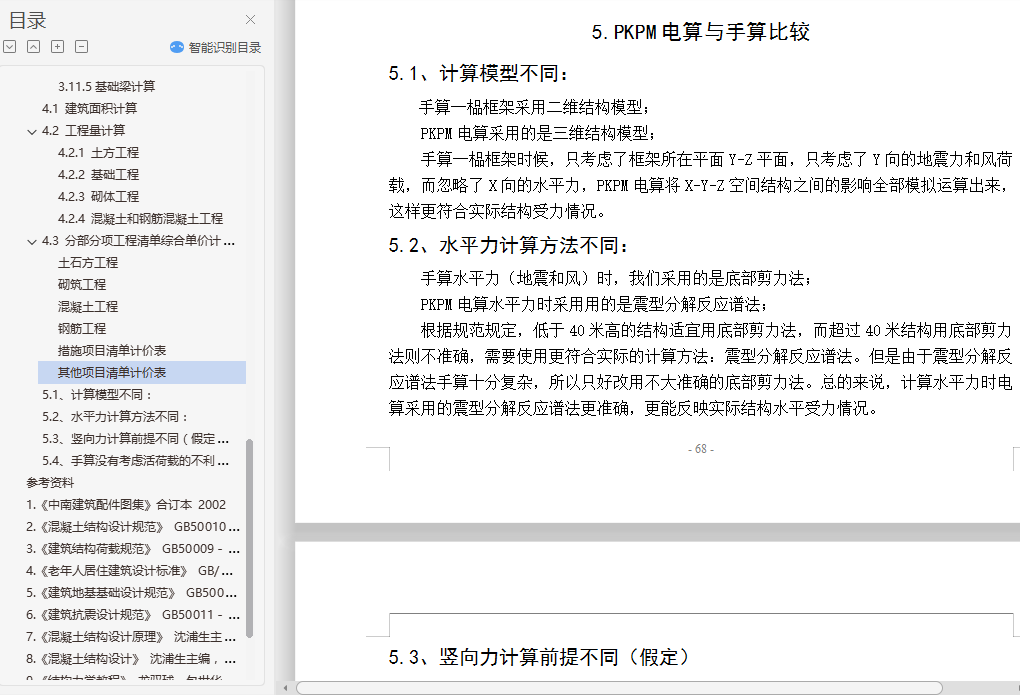The width and height of the screenshot is (1020, 695).
Task: Select reference 3.《建筑结构荷载规范》
Action: click(x=133, y=549)
